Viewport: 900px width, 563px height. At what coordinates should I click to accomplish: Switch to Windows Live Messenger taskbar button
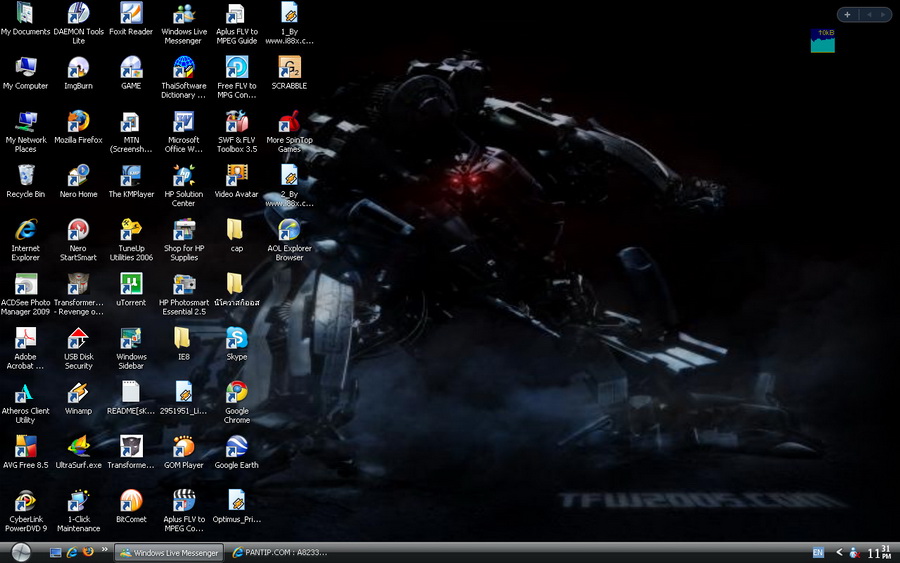tap(169, 553)
